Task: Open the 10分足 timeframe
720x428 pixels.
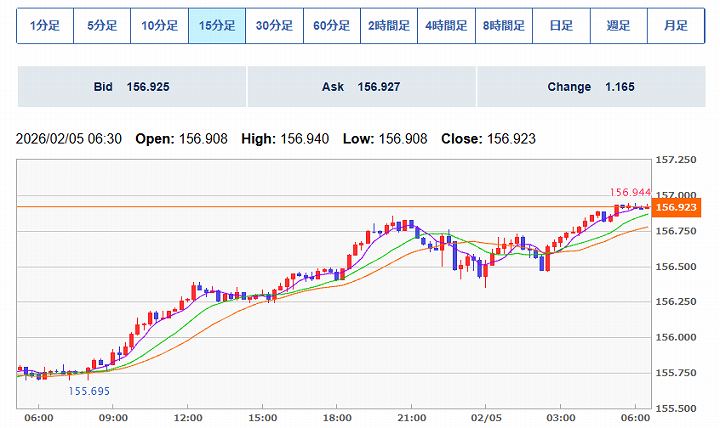Action: pos(160,26)
